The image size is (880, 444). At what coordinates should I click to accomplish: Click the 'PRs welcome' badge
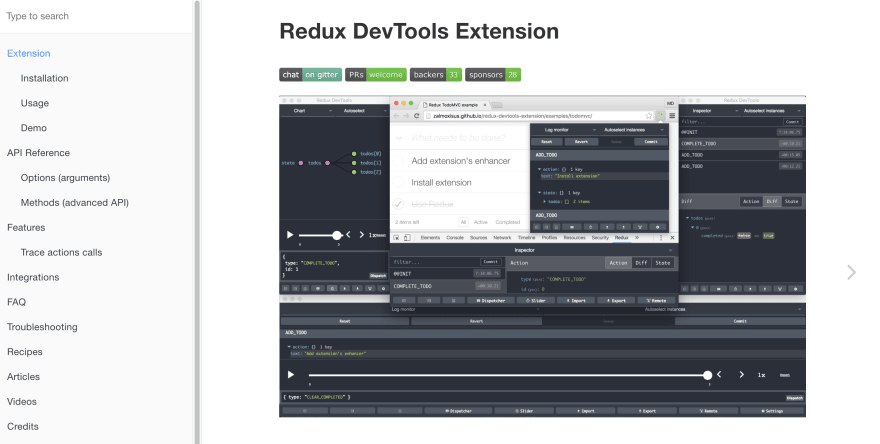tap(375, 75)
